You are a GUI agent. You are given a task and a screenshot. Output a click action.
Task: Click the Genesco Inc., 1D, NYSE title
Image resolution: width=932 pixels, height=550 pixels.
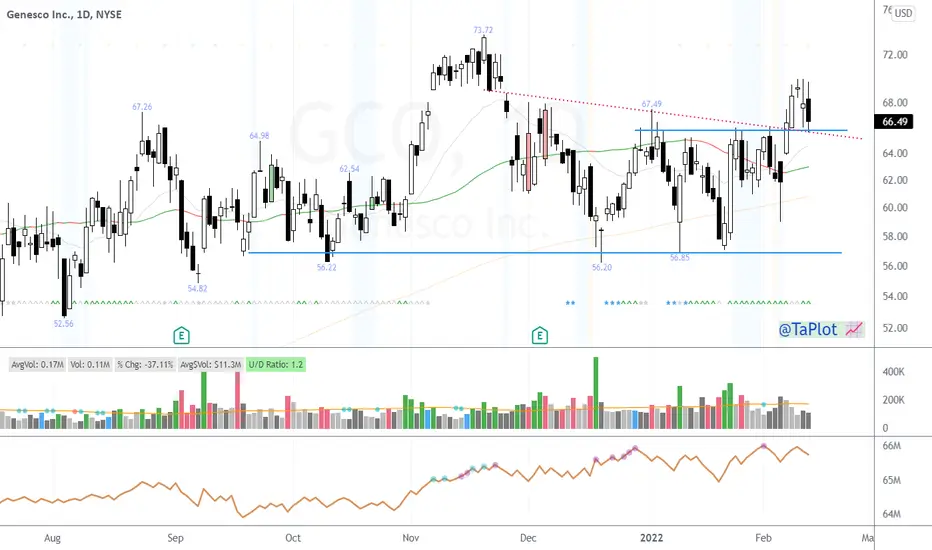point(64,14)
